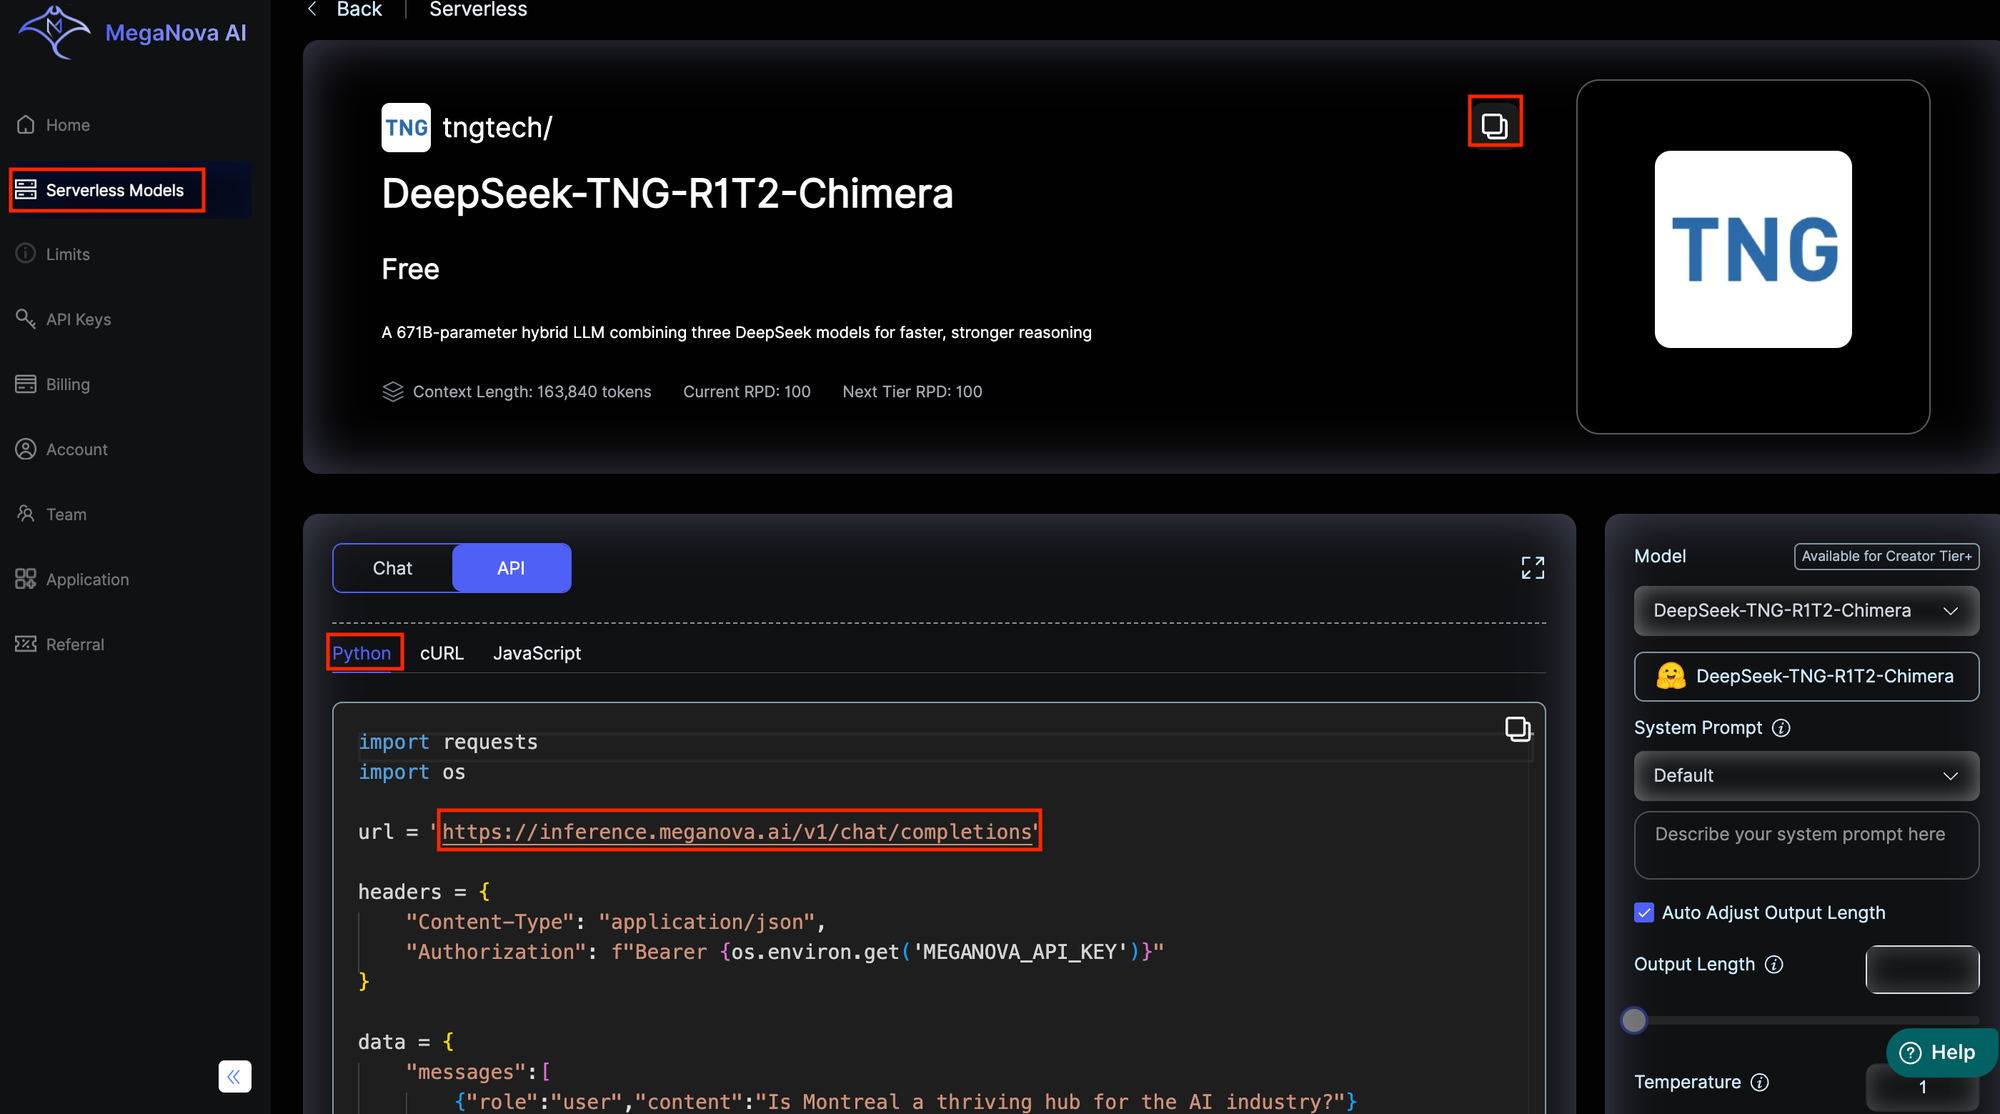2000x1114 pixels.
Task: Switch to the cURL code tab
Action: [x=441, y=653]
